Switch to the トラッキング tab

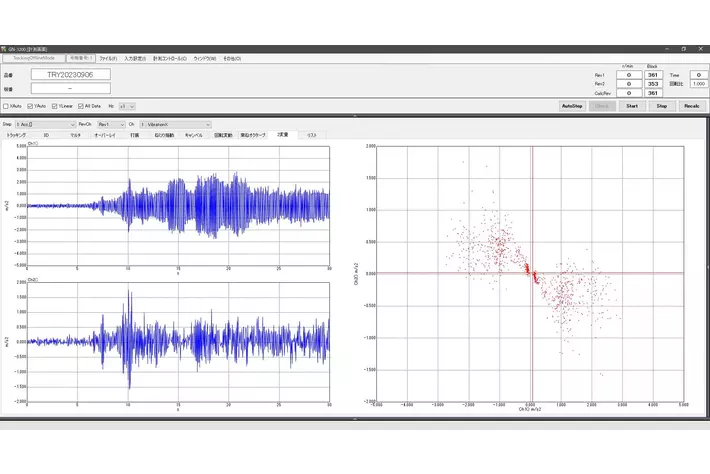(x=17, y=134)
